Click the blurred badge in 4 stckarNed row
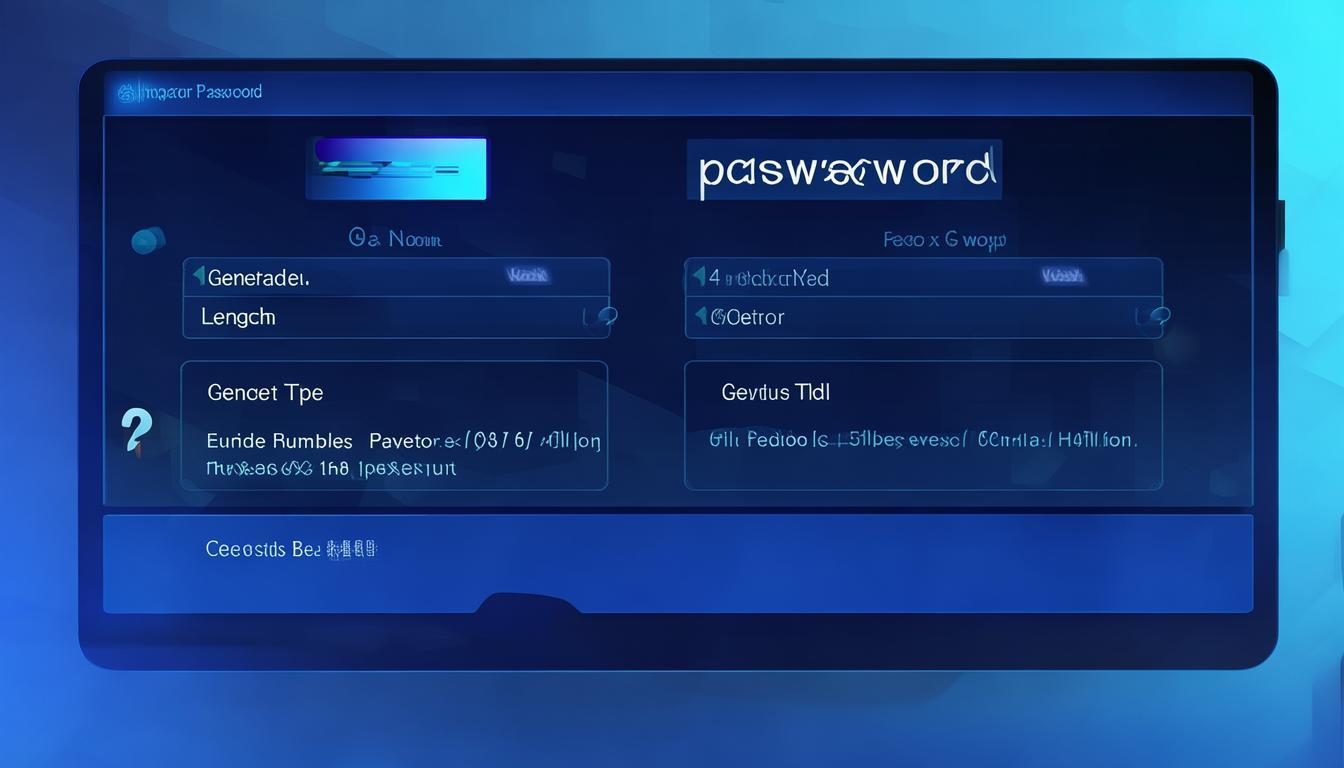This screenshot has width=1344, height=768. [x=1062, y=276]
